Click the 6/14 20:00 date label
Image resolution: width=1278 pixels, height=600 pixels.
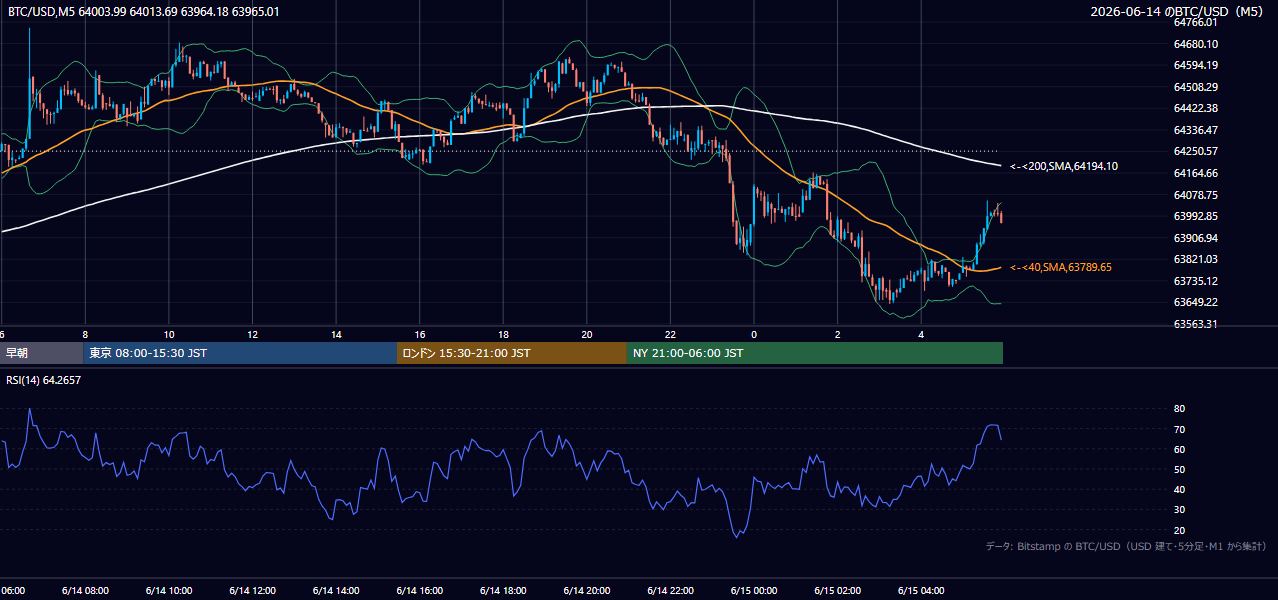(x=587, y=591)
